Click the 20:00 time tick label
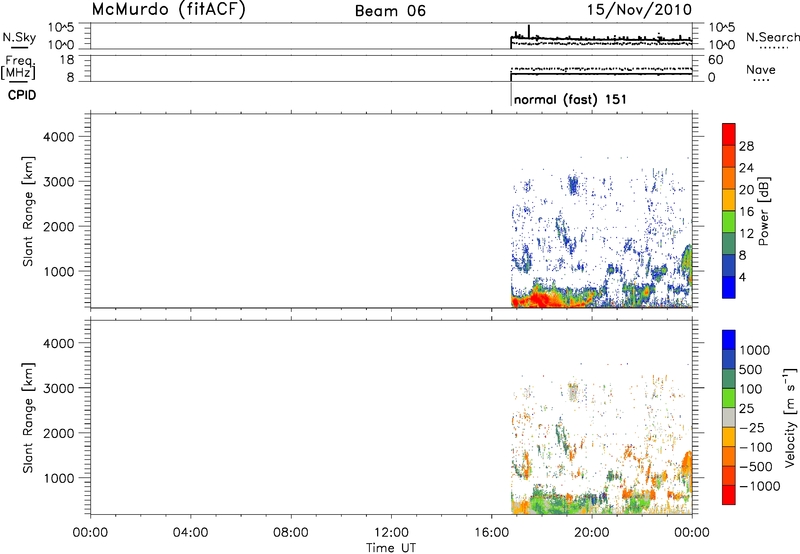The height and width of the screenshot is (554, 800). pyautogui.click(x=592, y=533)
